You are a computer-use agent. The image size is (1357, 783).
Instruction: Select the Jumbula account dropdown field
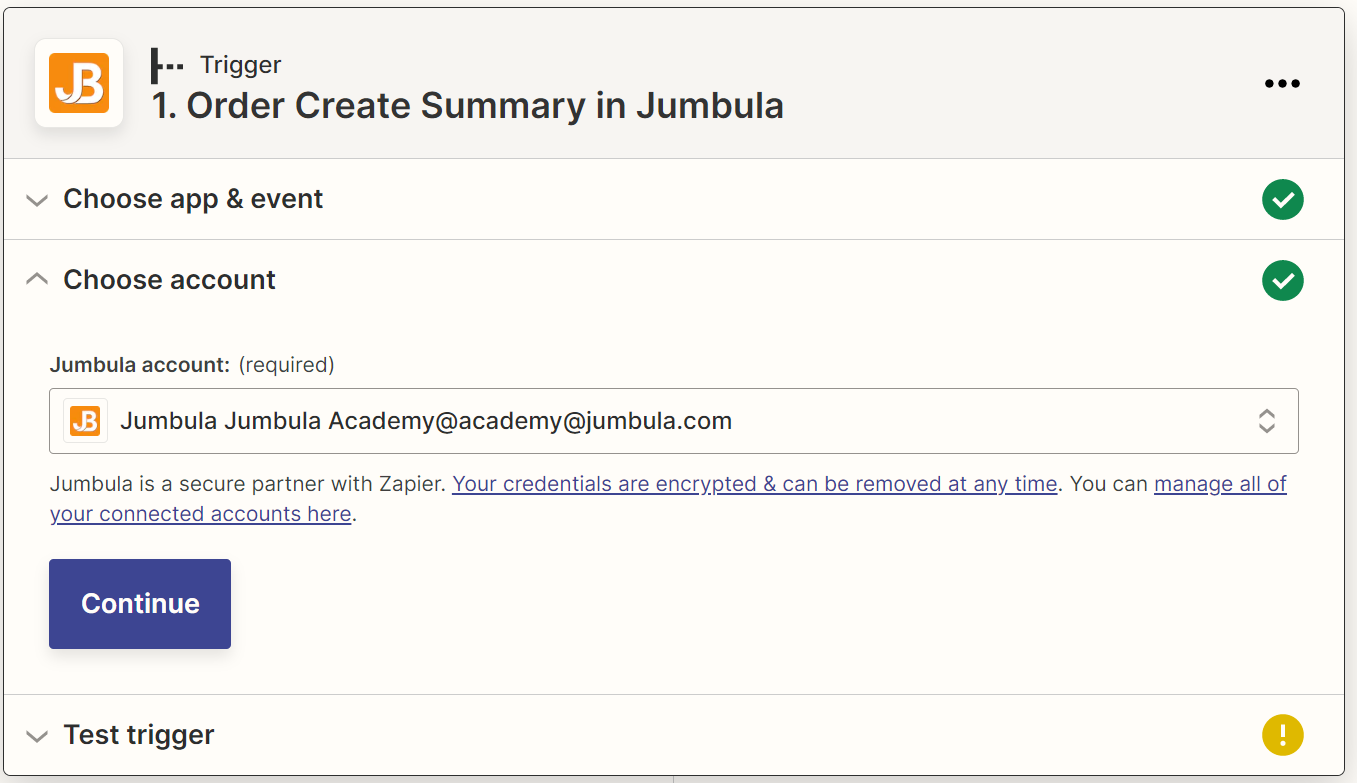[x=674, y=421]
